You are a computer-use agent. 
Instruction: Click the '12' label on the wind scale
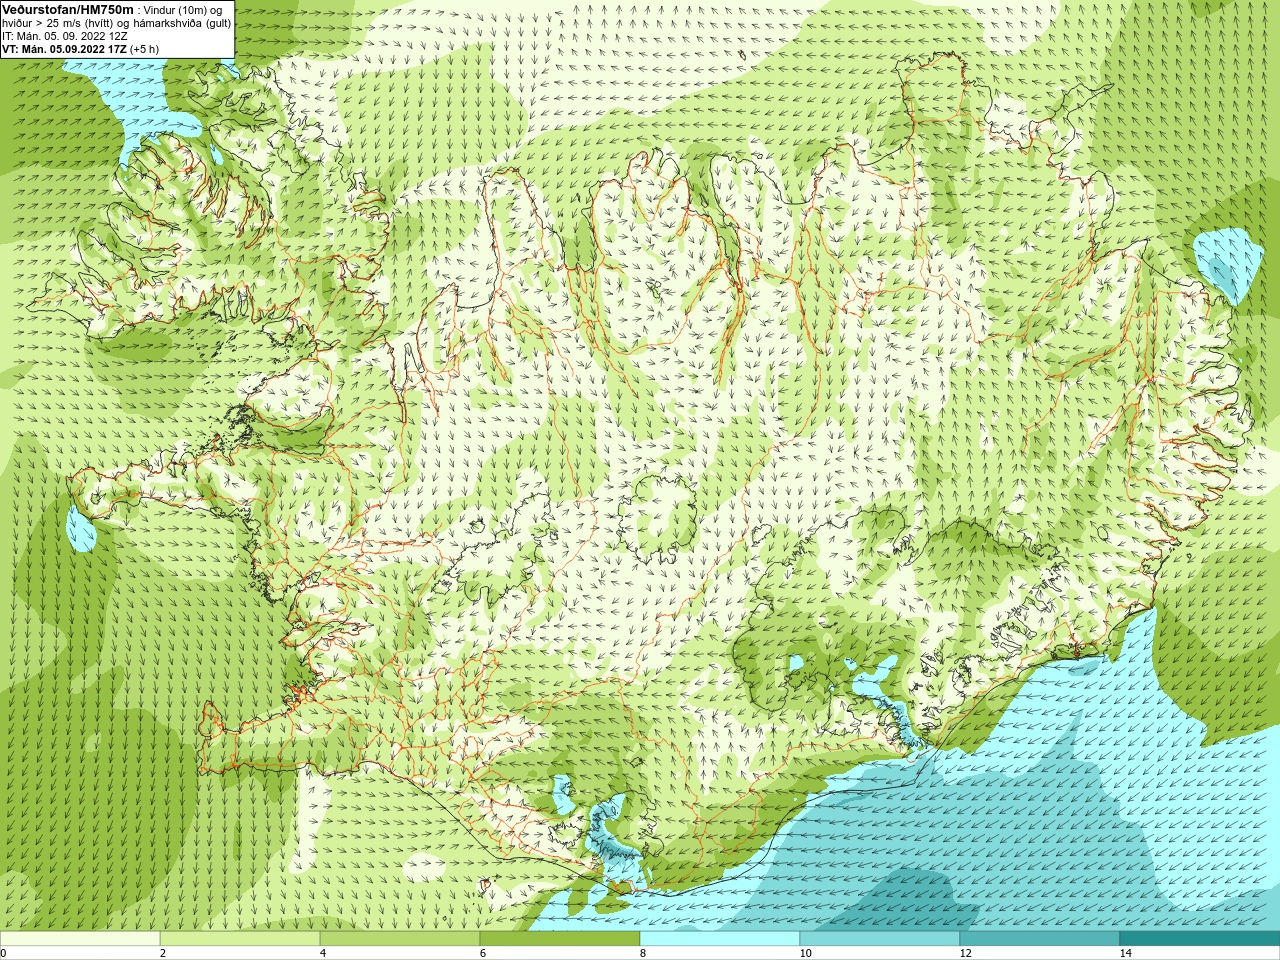[x=965, y=953]
